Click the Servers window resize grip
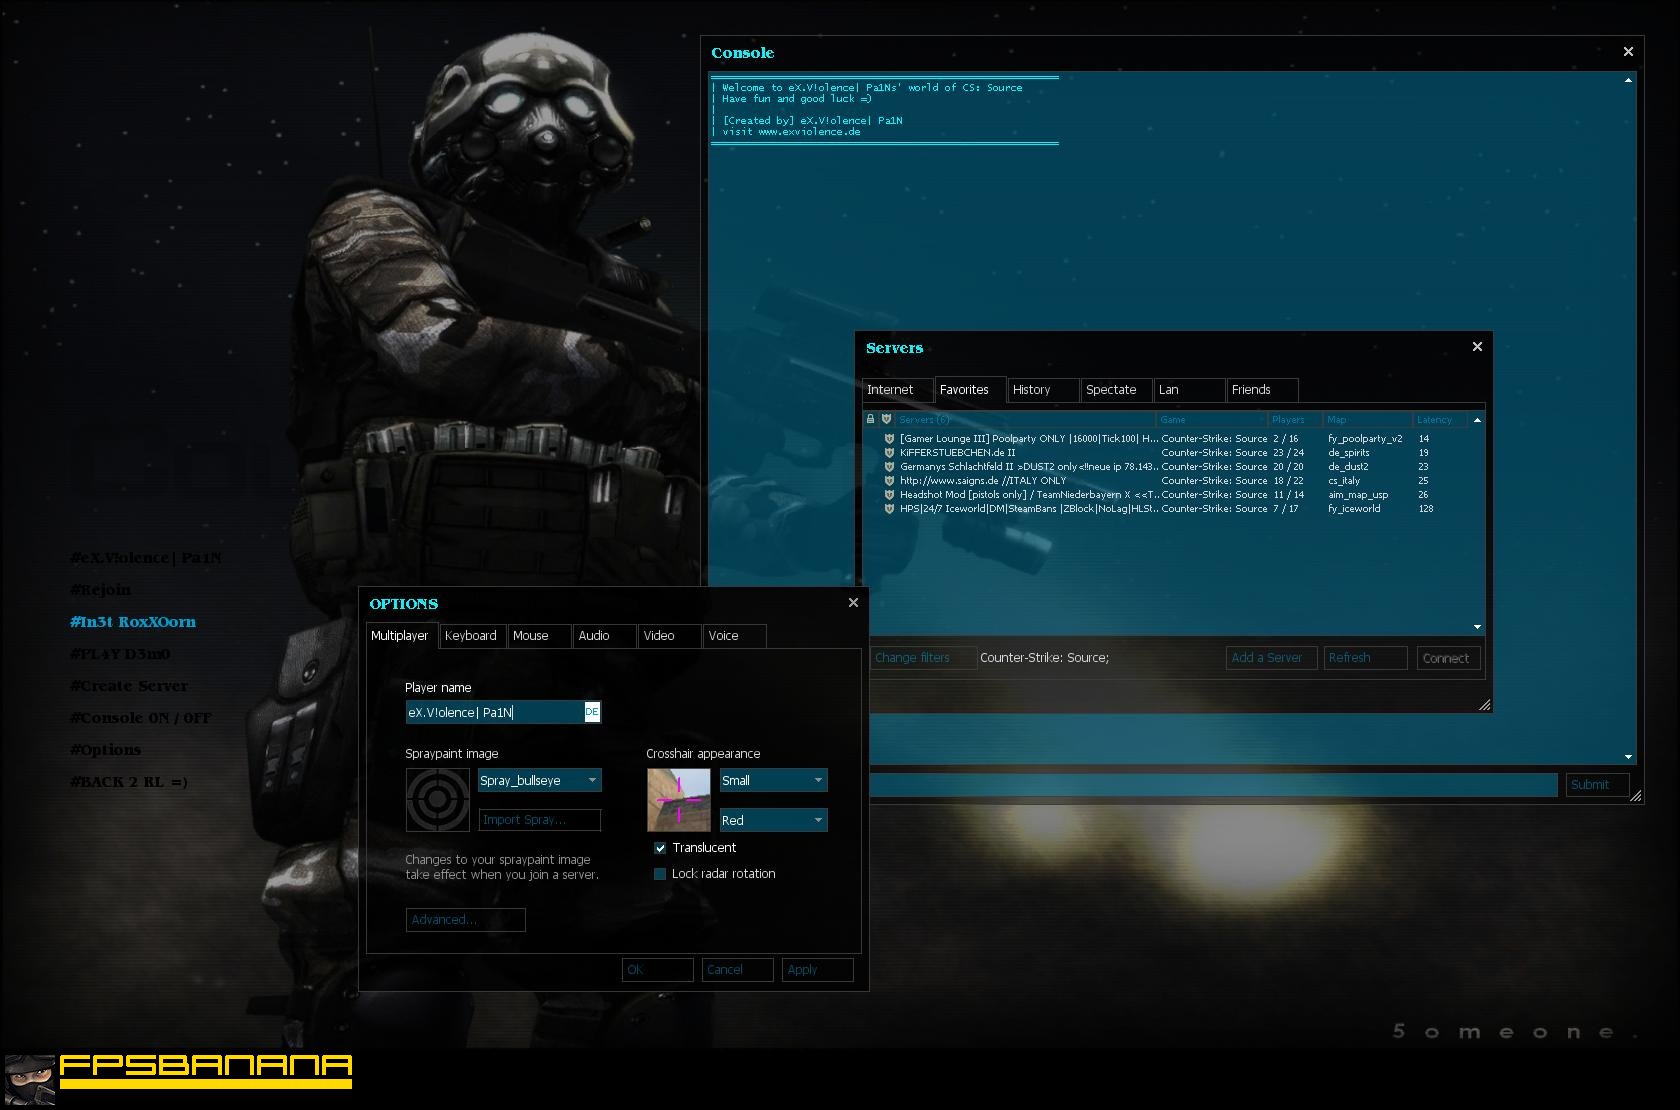 pyautogui.click(x=1484, y=705)
